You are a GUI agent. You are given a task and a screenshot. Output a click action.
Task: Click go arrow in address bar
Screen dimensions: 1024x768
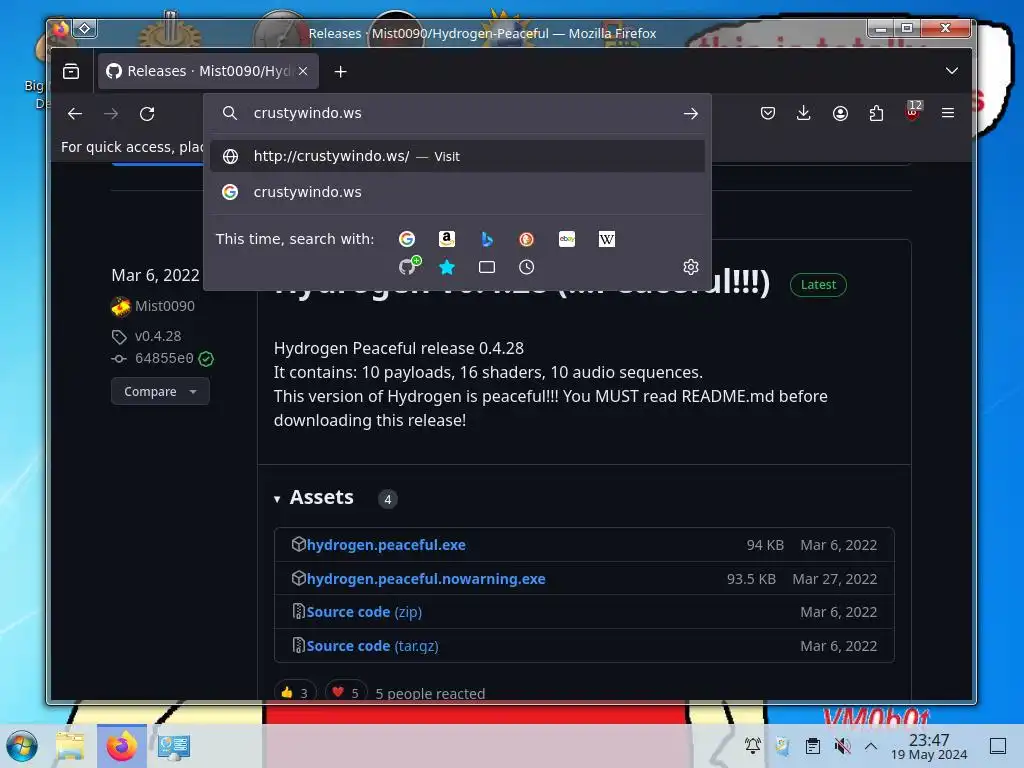coord(690,114)
